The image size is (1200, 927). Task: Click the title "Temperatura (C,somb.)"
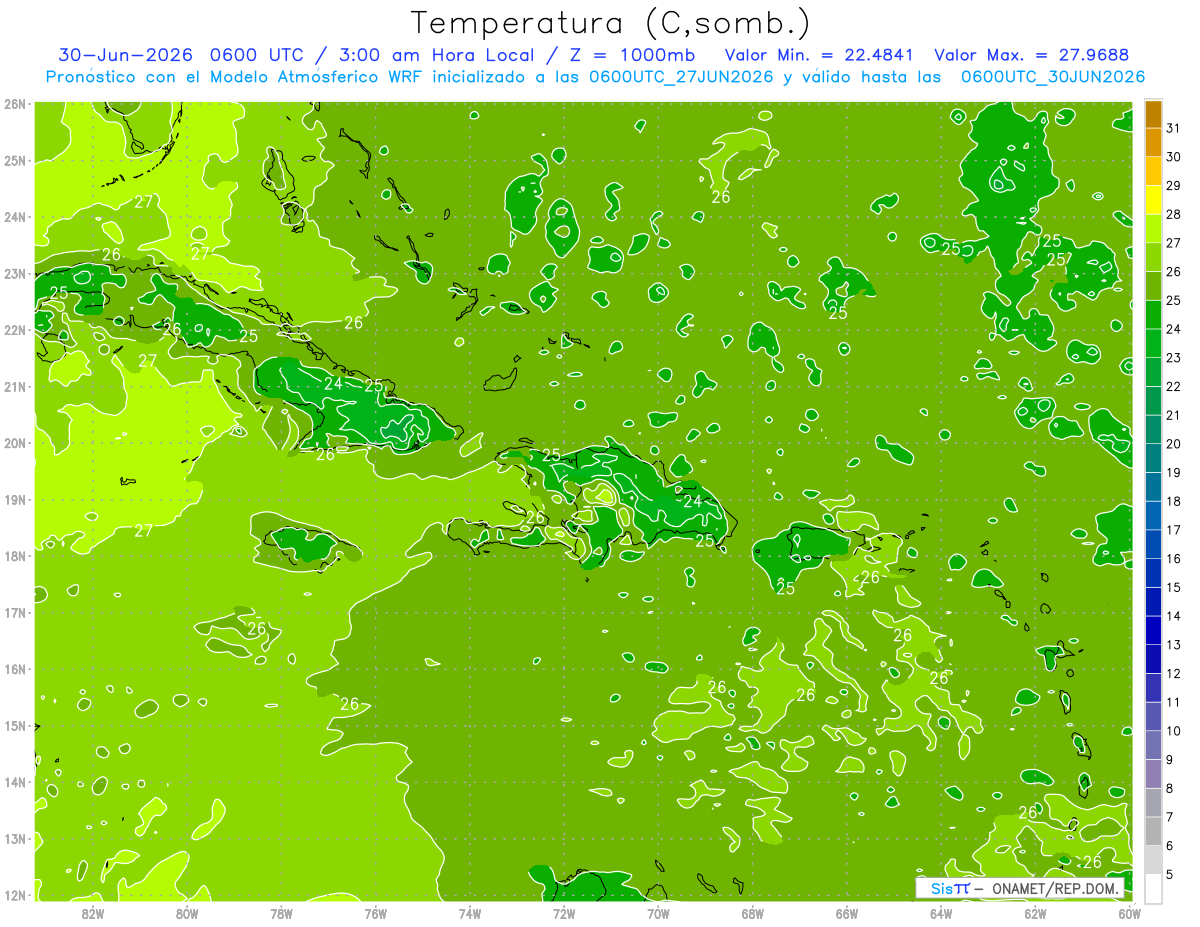click(x=611, y=23)
